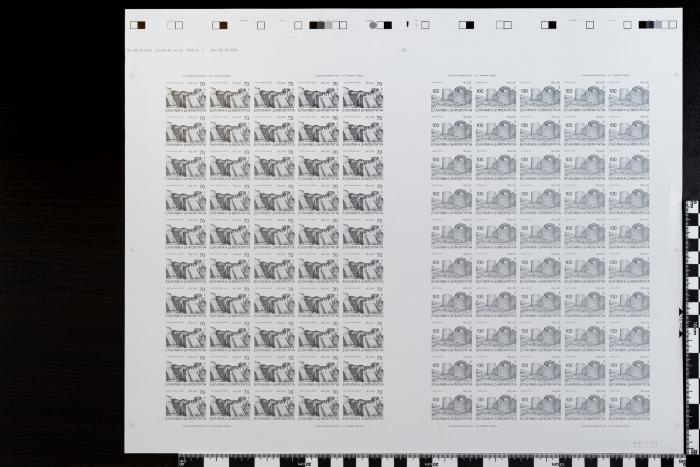Click the pane of 100-denomination stamps
The height and width of the screenshot is (467, 700).
540,250
